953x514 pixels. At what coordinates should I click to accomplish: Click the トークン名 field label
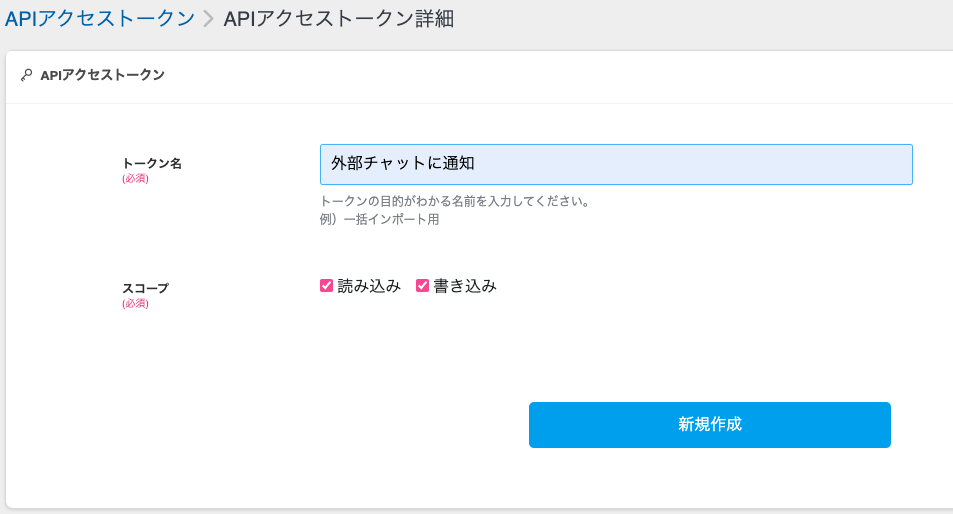tap(152, 163)
